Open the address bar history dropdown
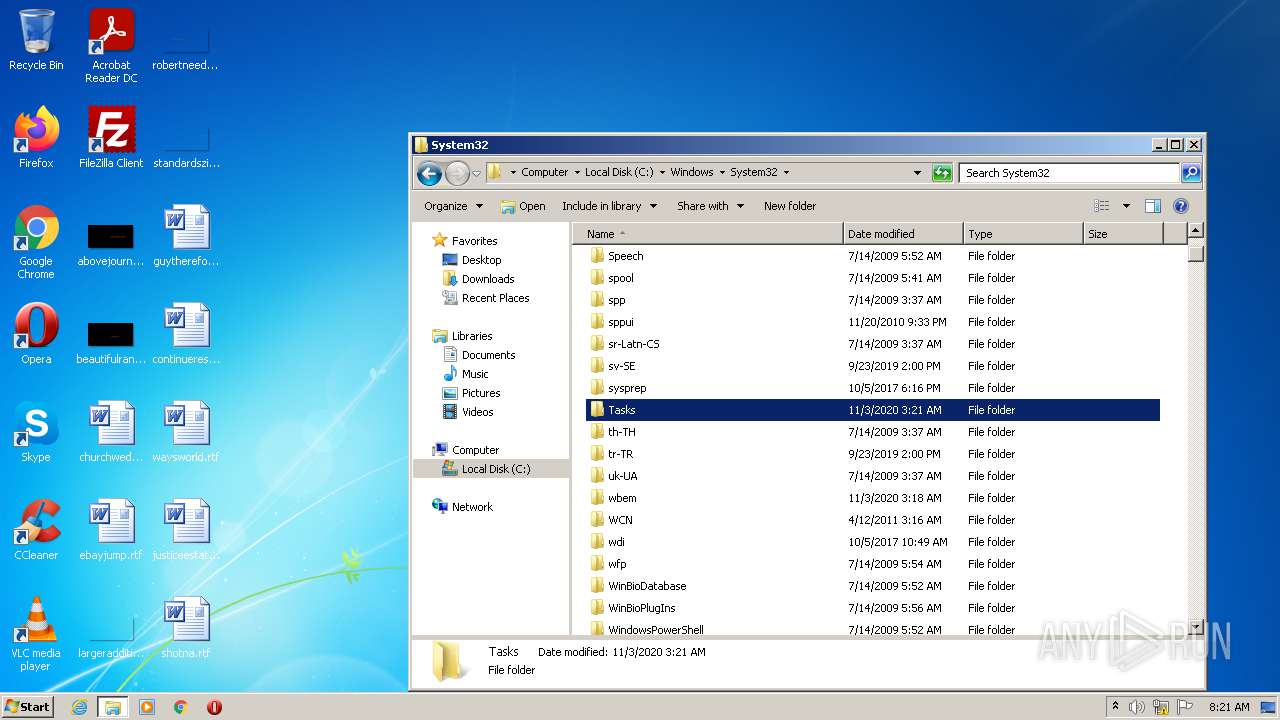Image resolution: width=1280 pixels, height=720 pixels. coord(917,173)
